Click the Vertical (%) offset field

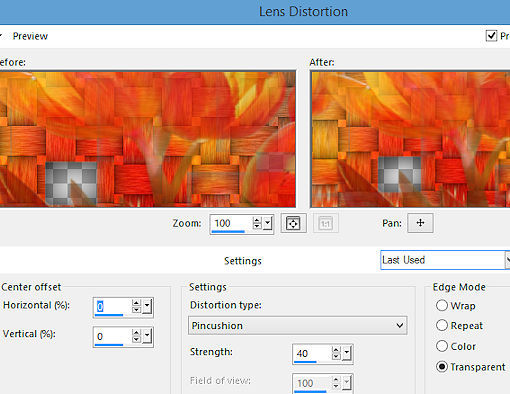click(112, 336)
